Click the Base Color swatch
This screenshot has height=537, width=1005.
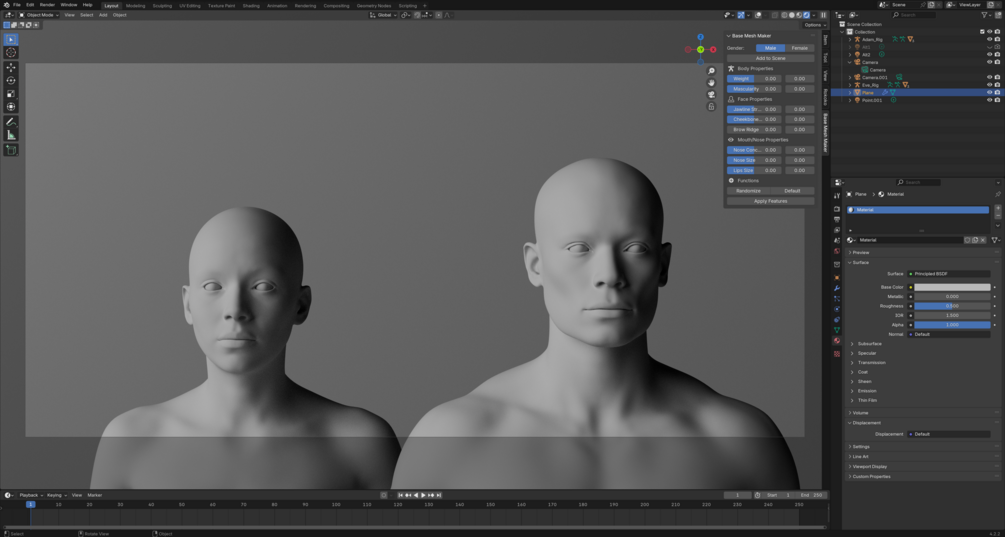pos(952,287)
